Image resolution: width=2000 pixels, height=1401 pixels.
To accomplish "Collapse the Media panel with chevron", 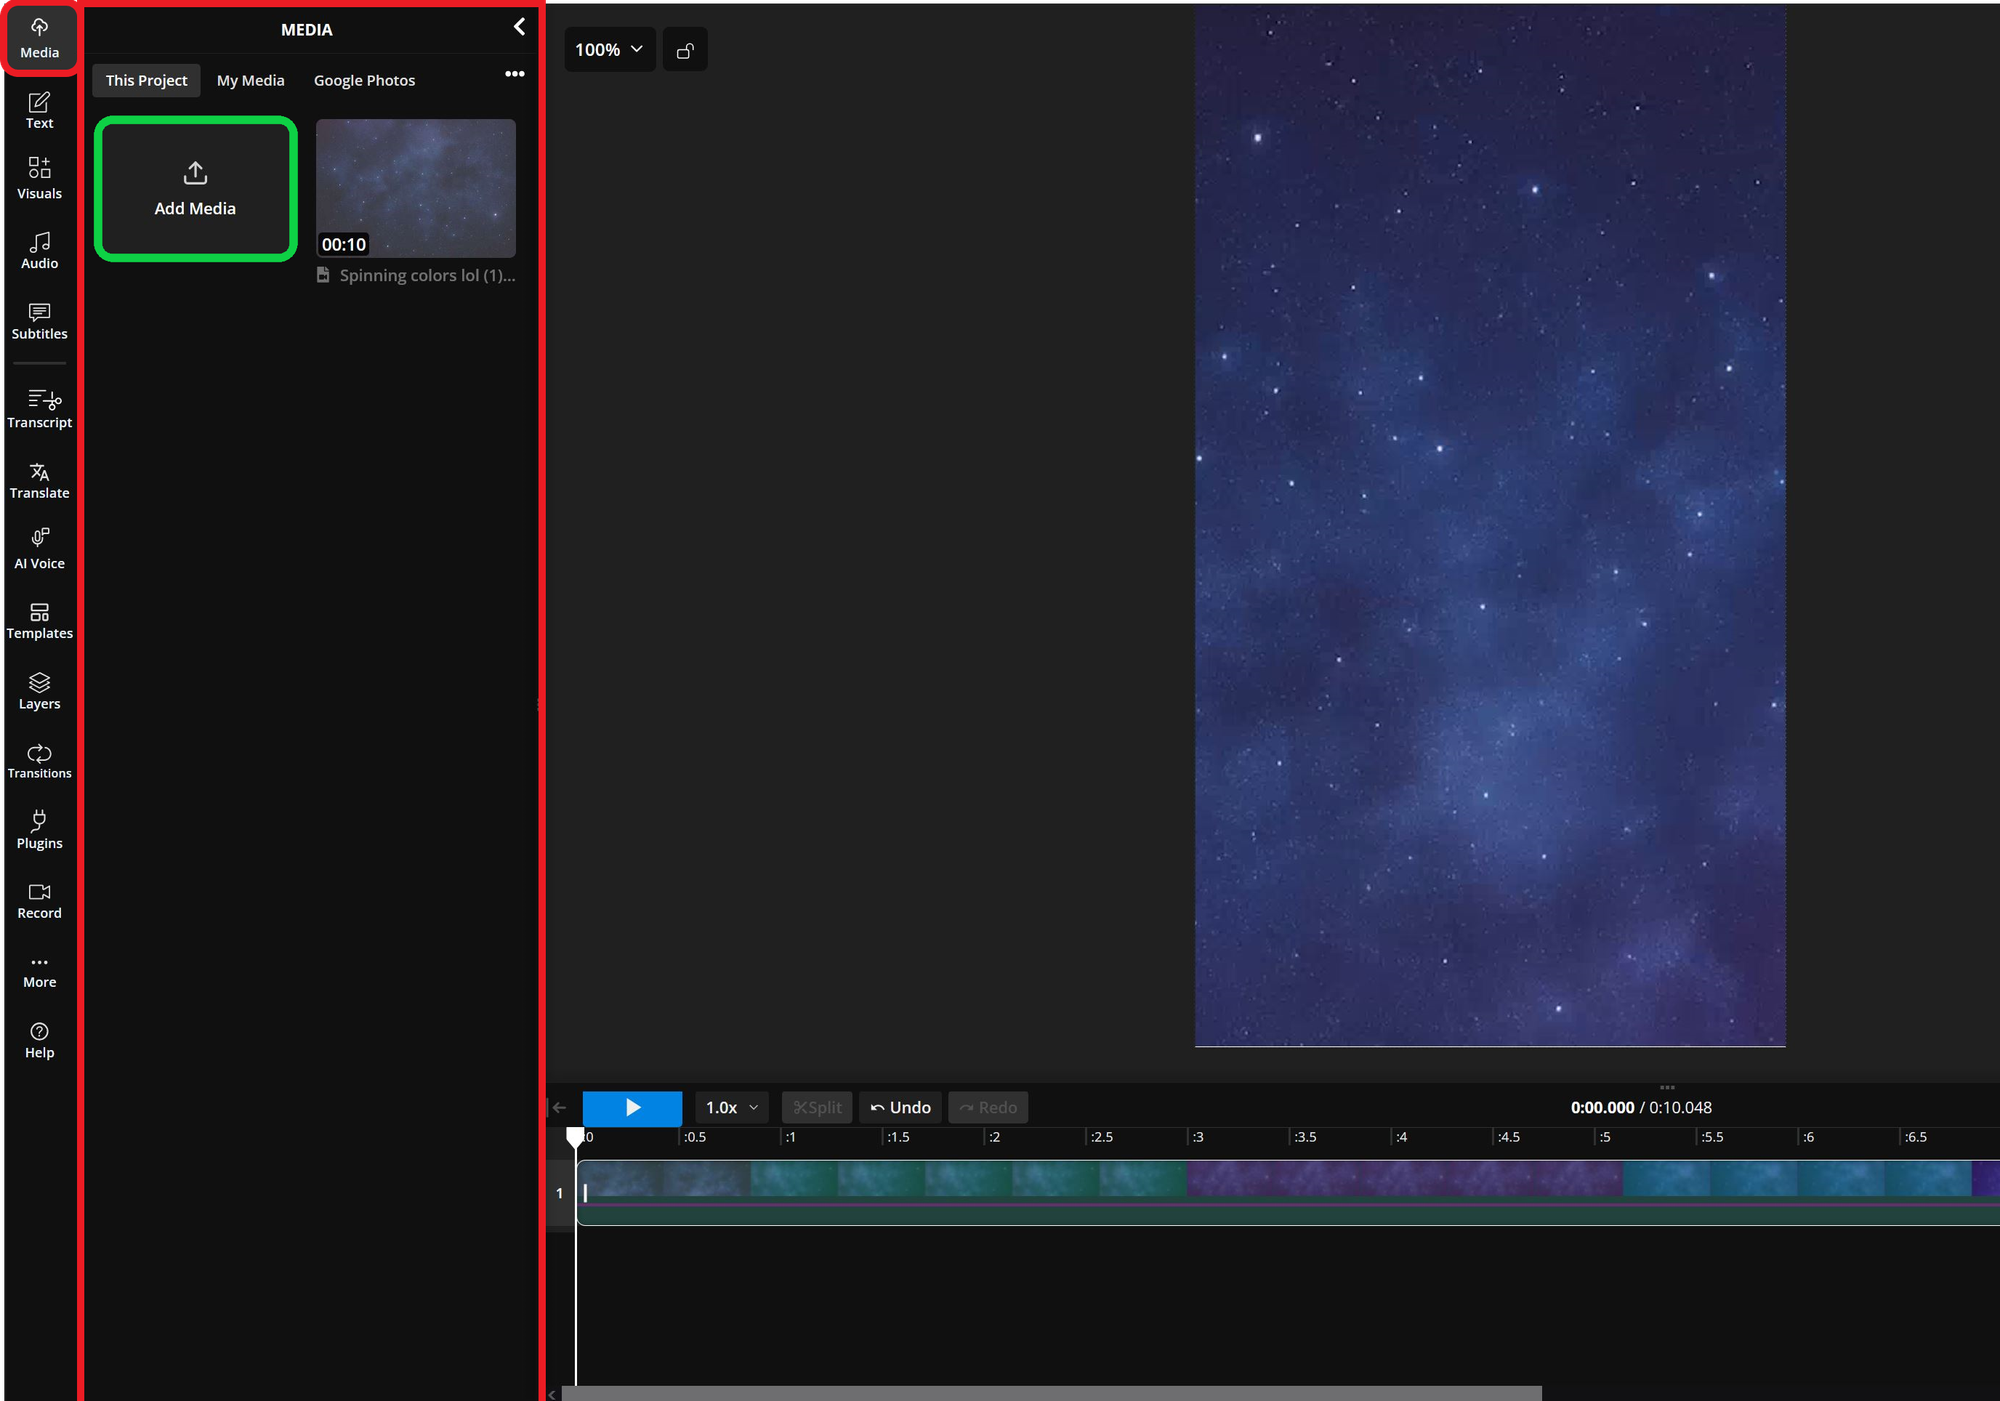I will [519, 27].
